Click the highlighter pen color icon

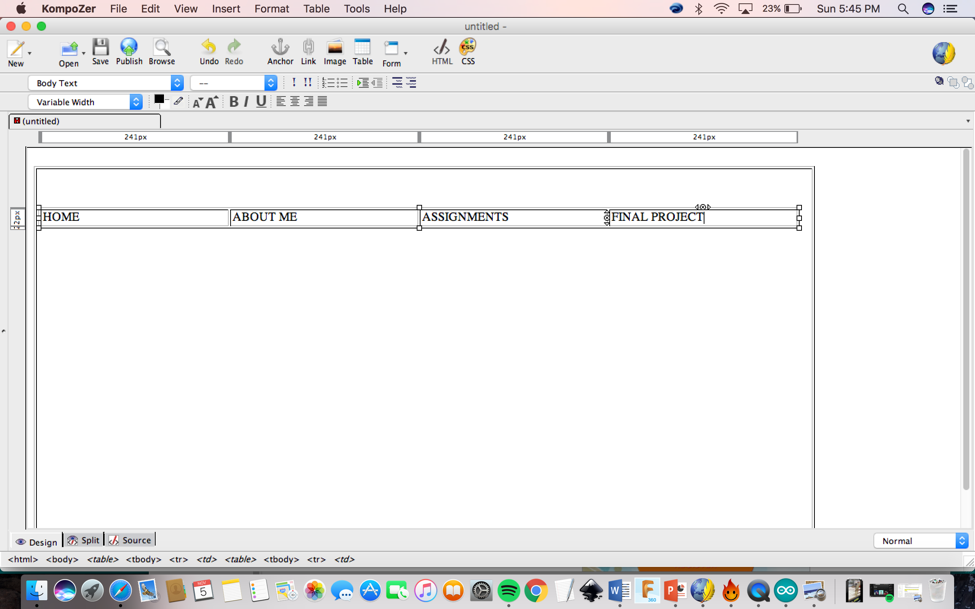[x=178, y=101]
